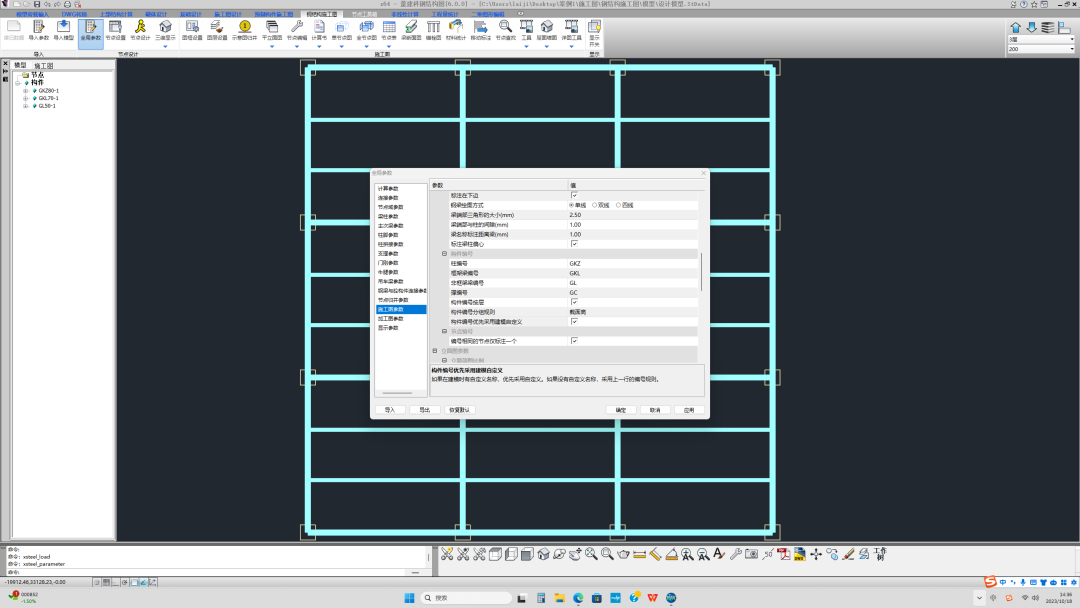Click the down-floor arrow icon at top right
Image resolution: width=1080 pixels, height=608 pixels.
point(1032,28)
